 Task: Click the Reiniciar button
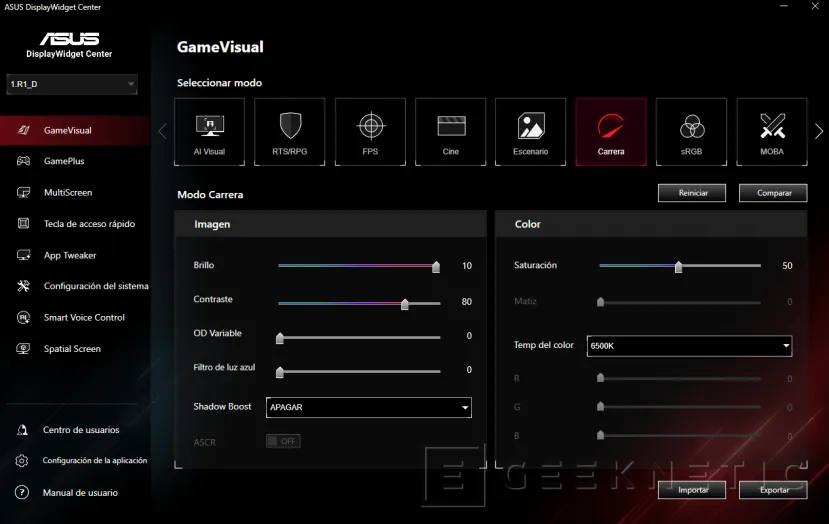pyautogui.click(x=692, y=193)
